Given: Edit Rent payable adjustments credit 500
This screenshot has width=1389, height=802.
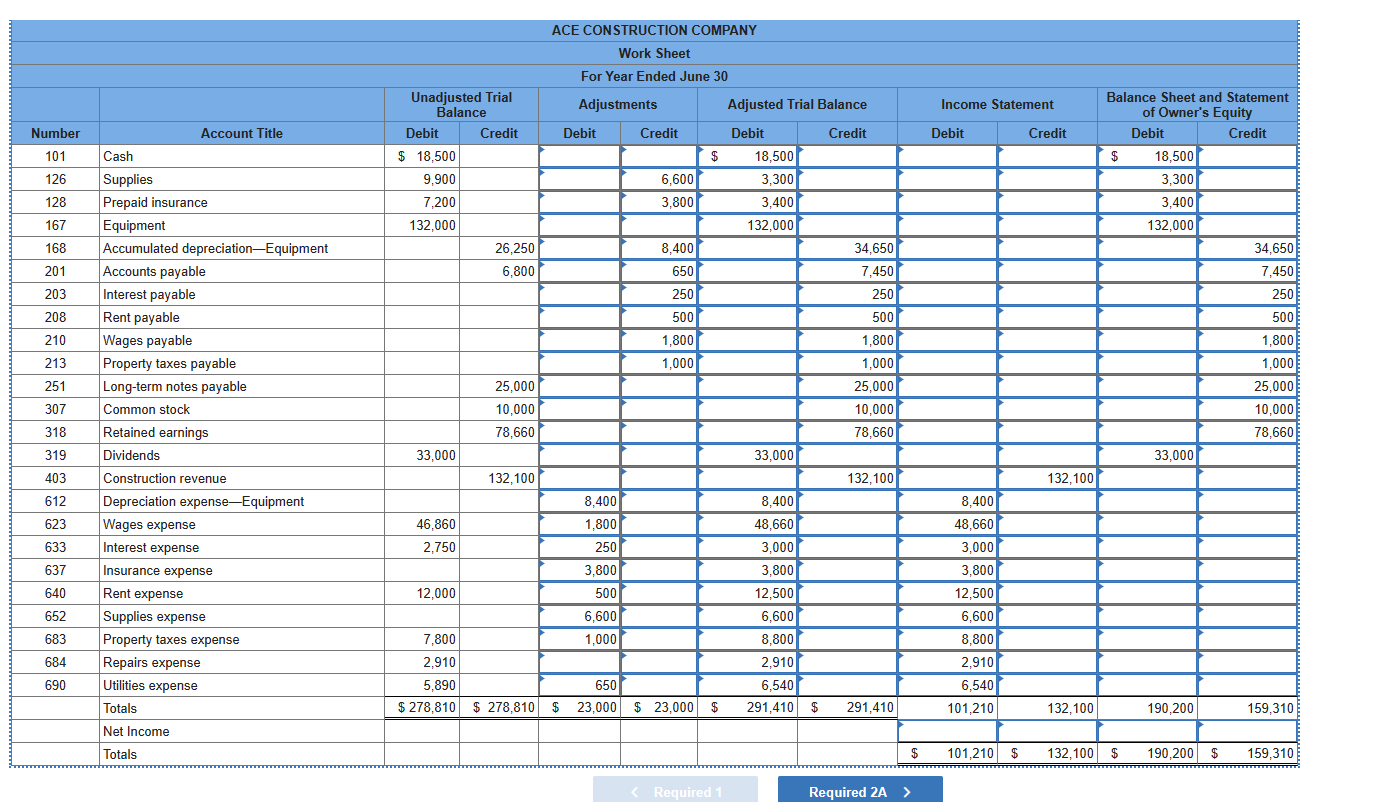Looking at the screenshot, I should click(658, 317).
